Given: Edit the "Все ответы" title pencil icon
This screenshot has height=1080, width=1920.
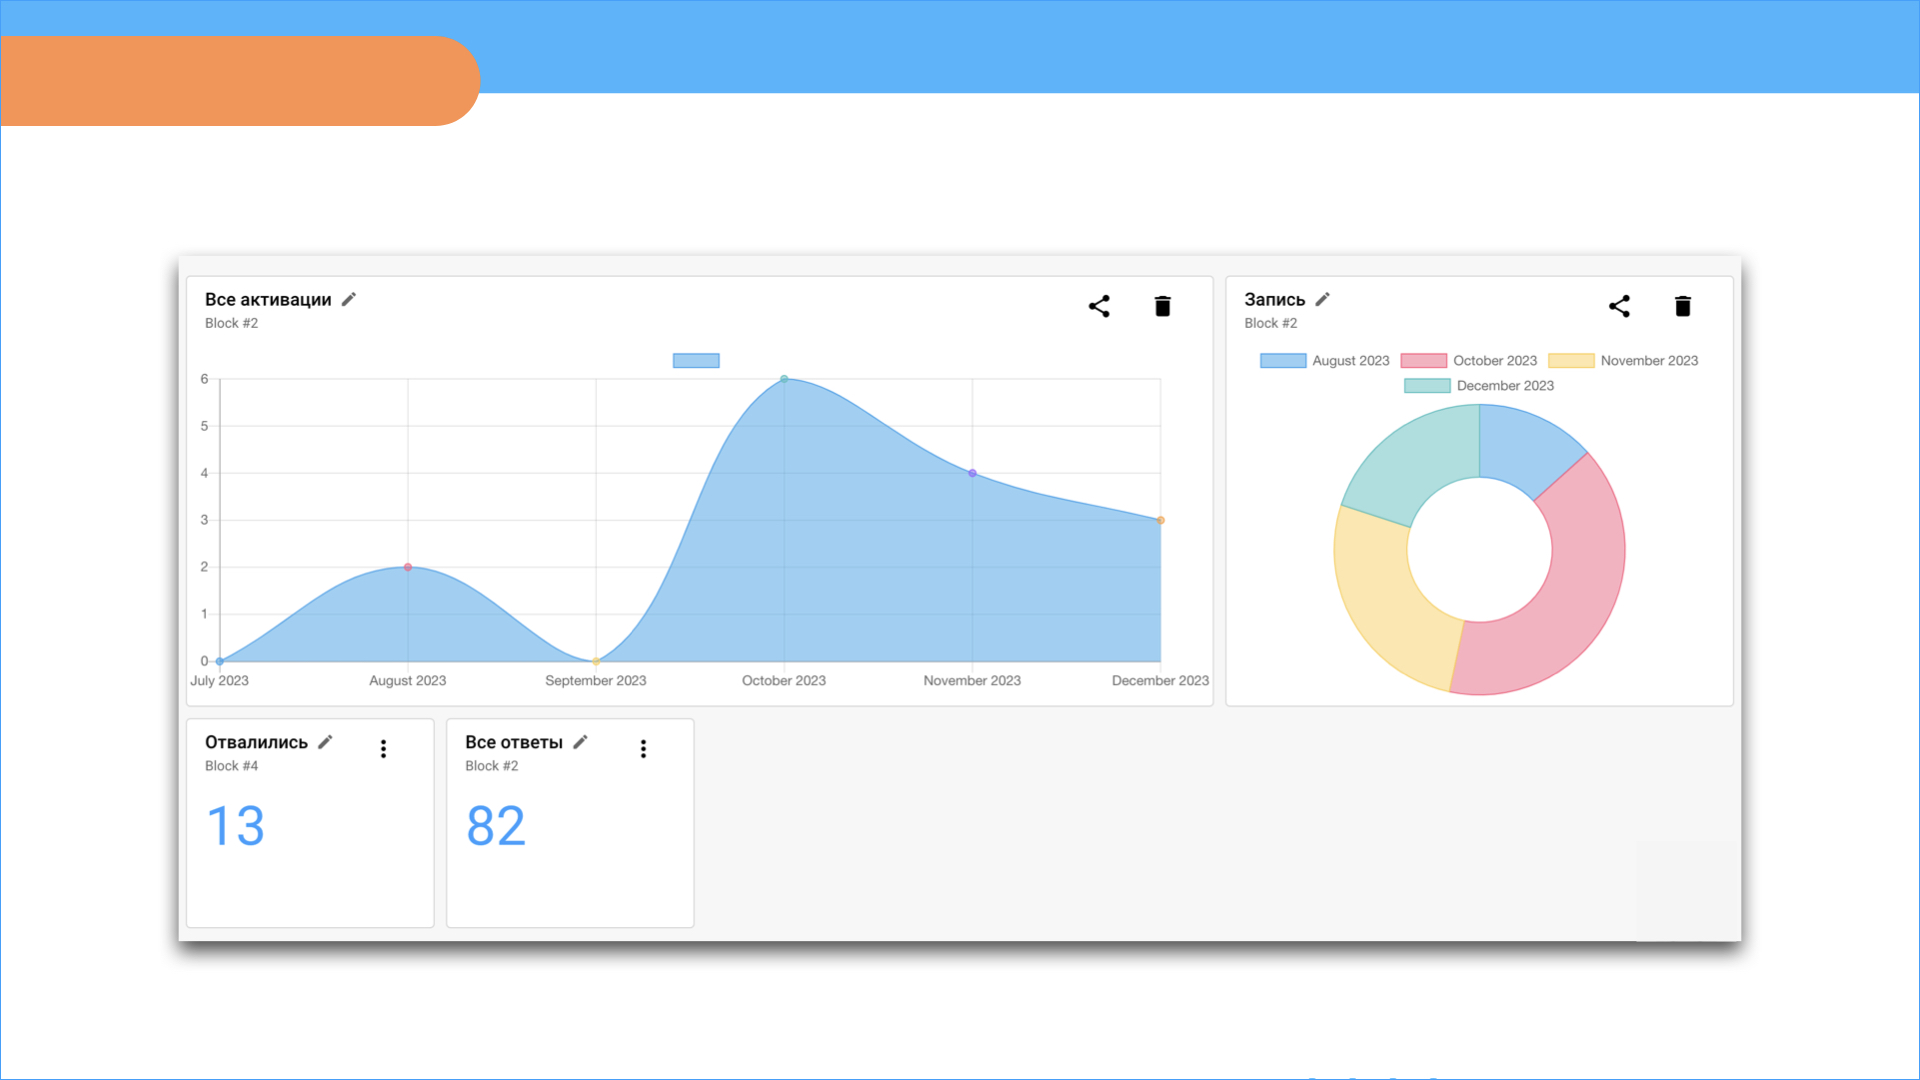Looking at the screenshot, I should [580, 742].
